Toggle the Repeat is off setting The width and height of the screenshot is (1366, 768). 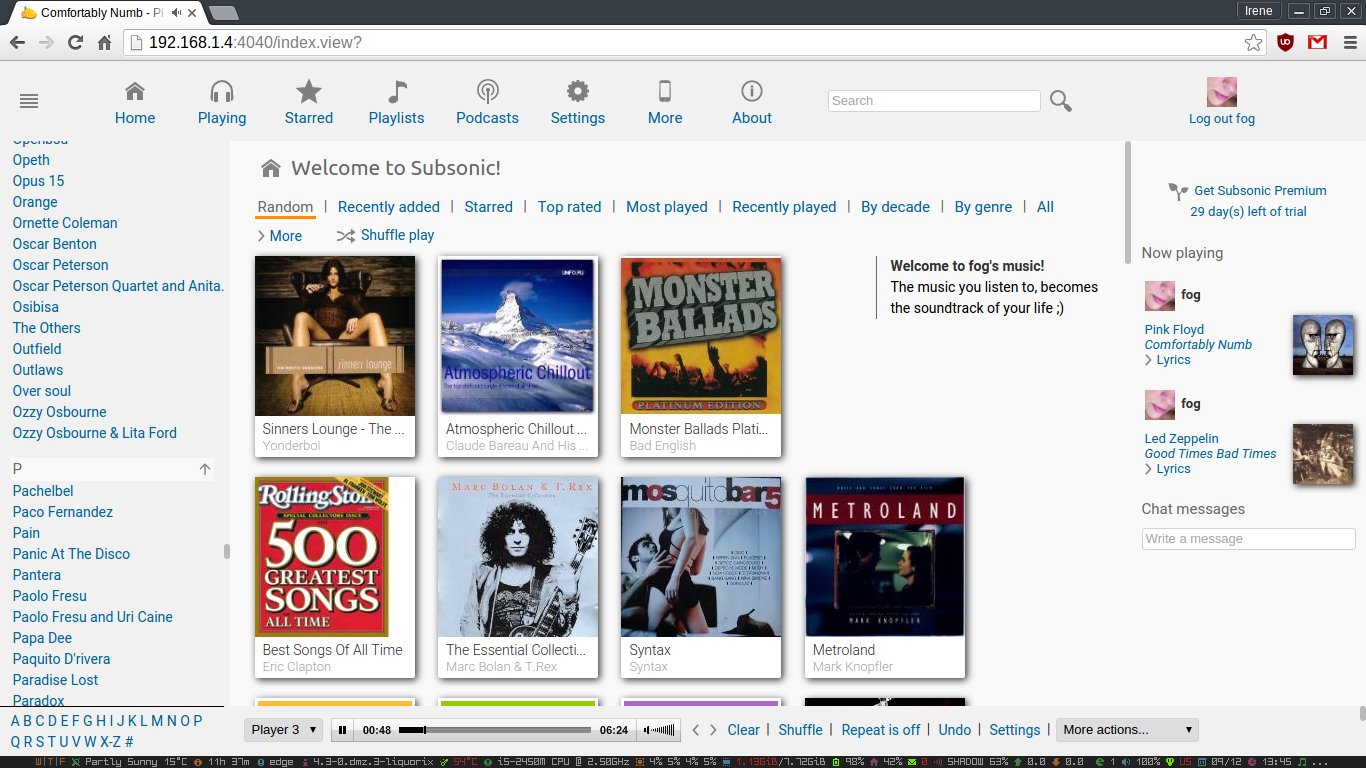click(880, 730)
